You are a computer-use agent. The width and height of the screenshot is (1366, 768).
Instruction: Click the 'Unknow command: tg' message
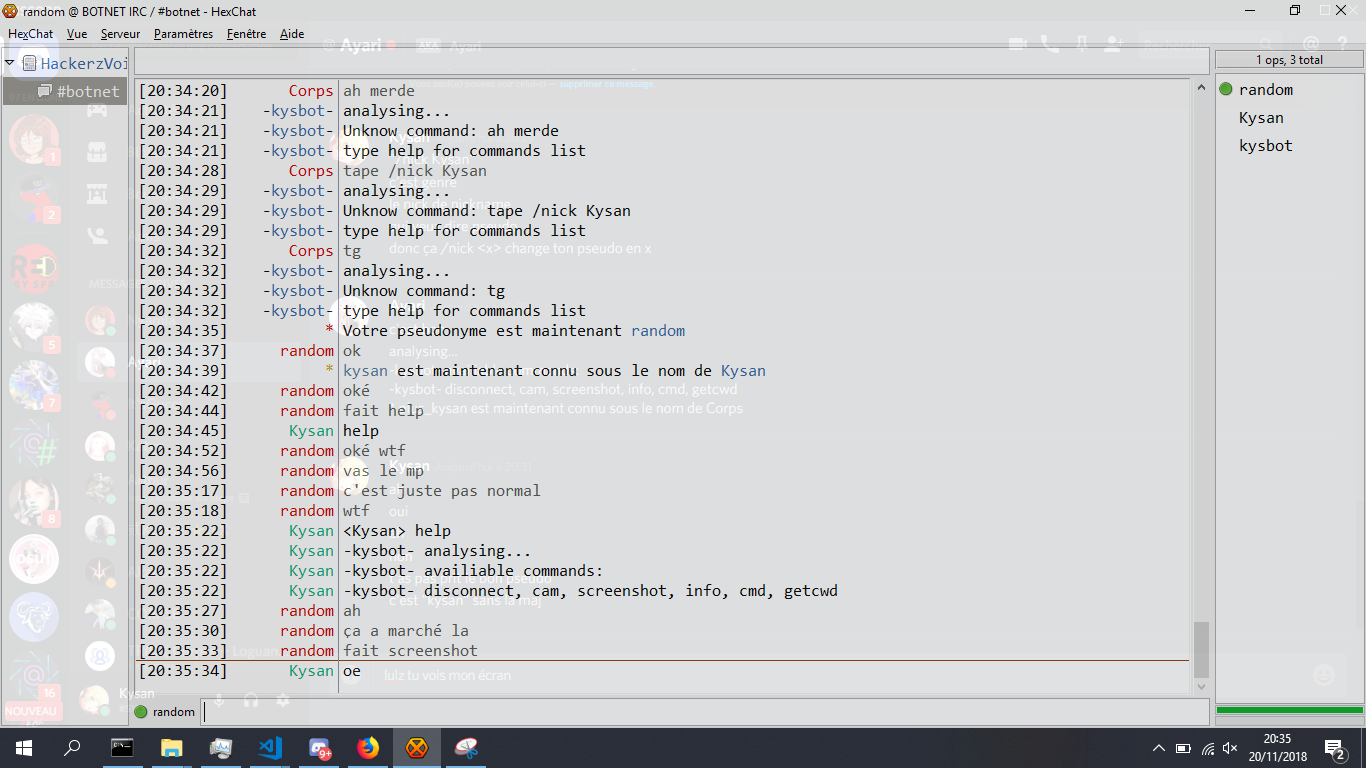click(424, 291)
